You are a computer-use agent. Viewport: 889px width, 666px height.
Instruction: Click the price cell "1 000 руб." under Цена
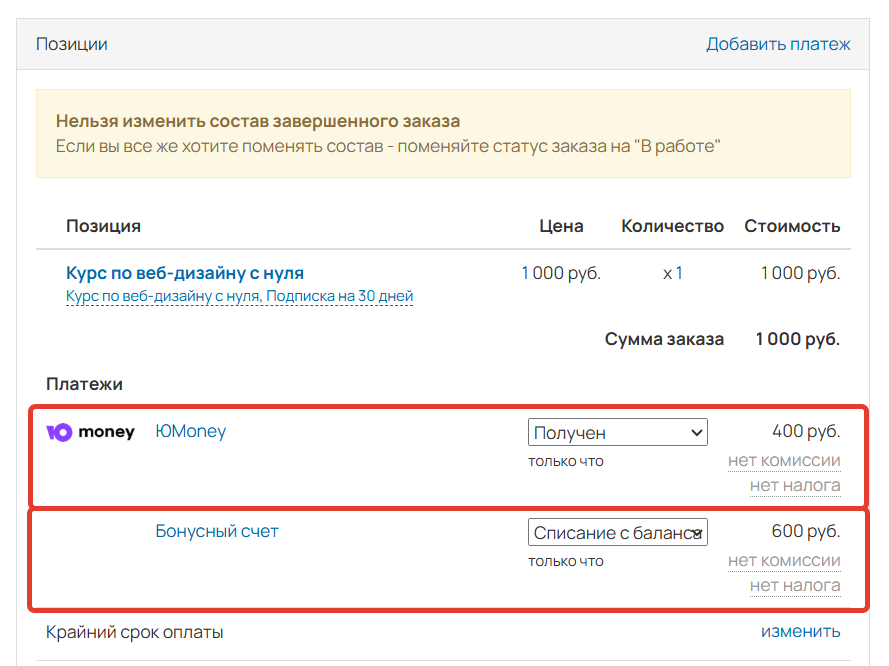pos(561,273)
